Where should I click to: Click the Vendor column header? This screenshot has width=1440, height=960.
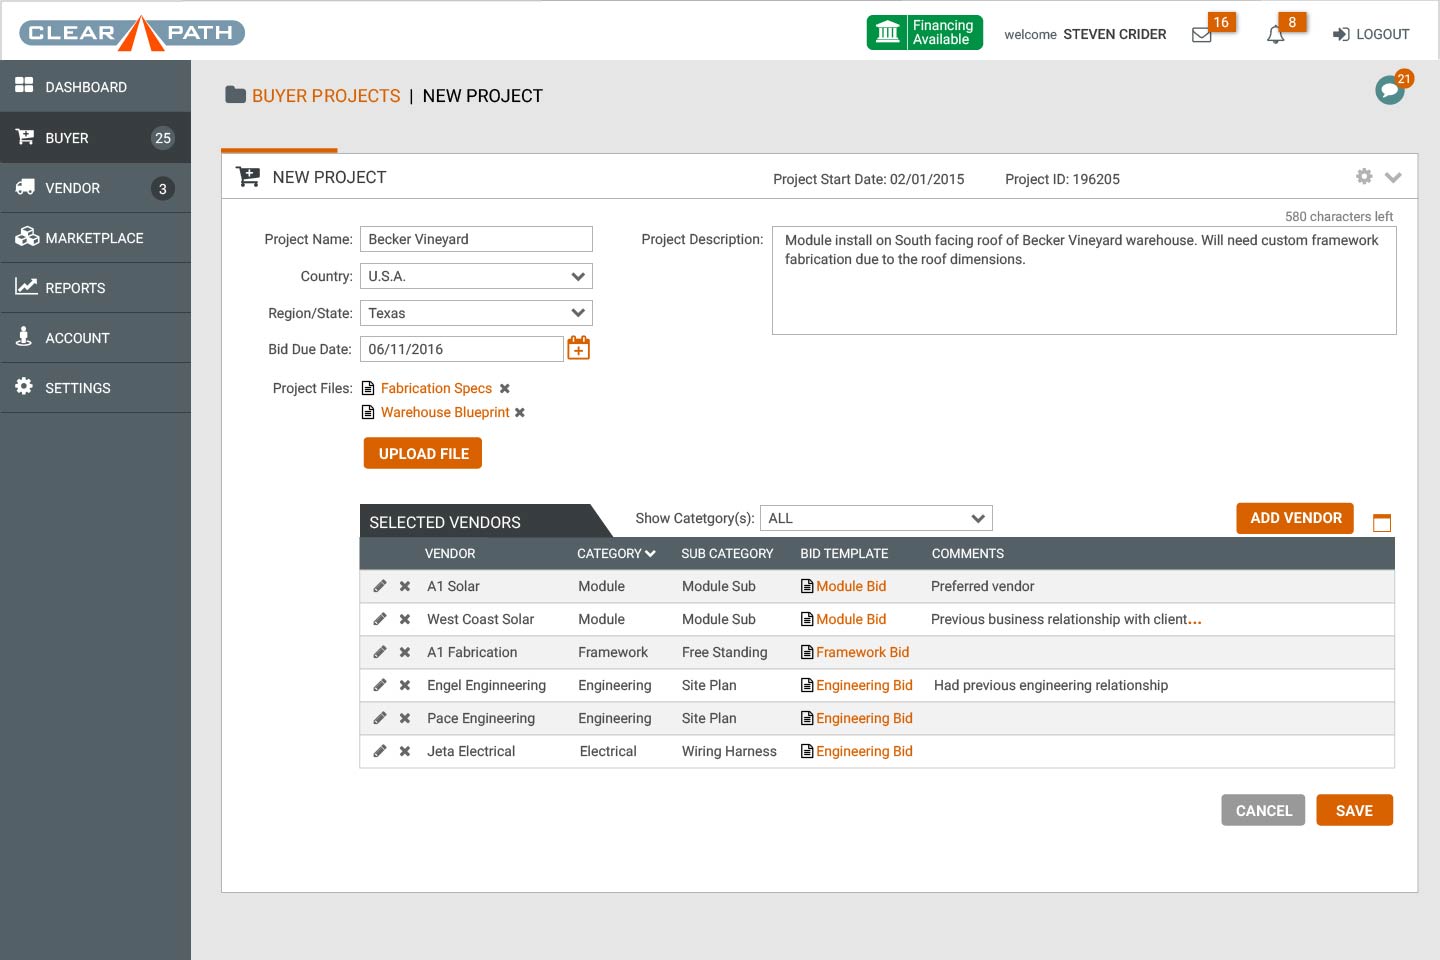(450, 553)
